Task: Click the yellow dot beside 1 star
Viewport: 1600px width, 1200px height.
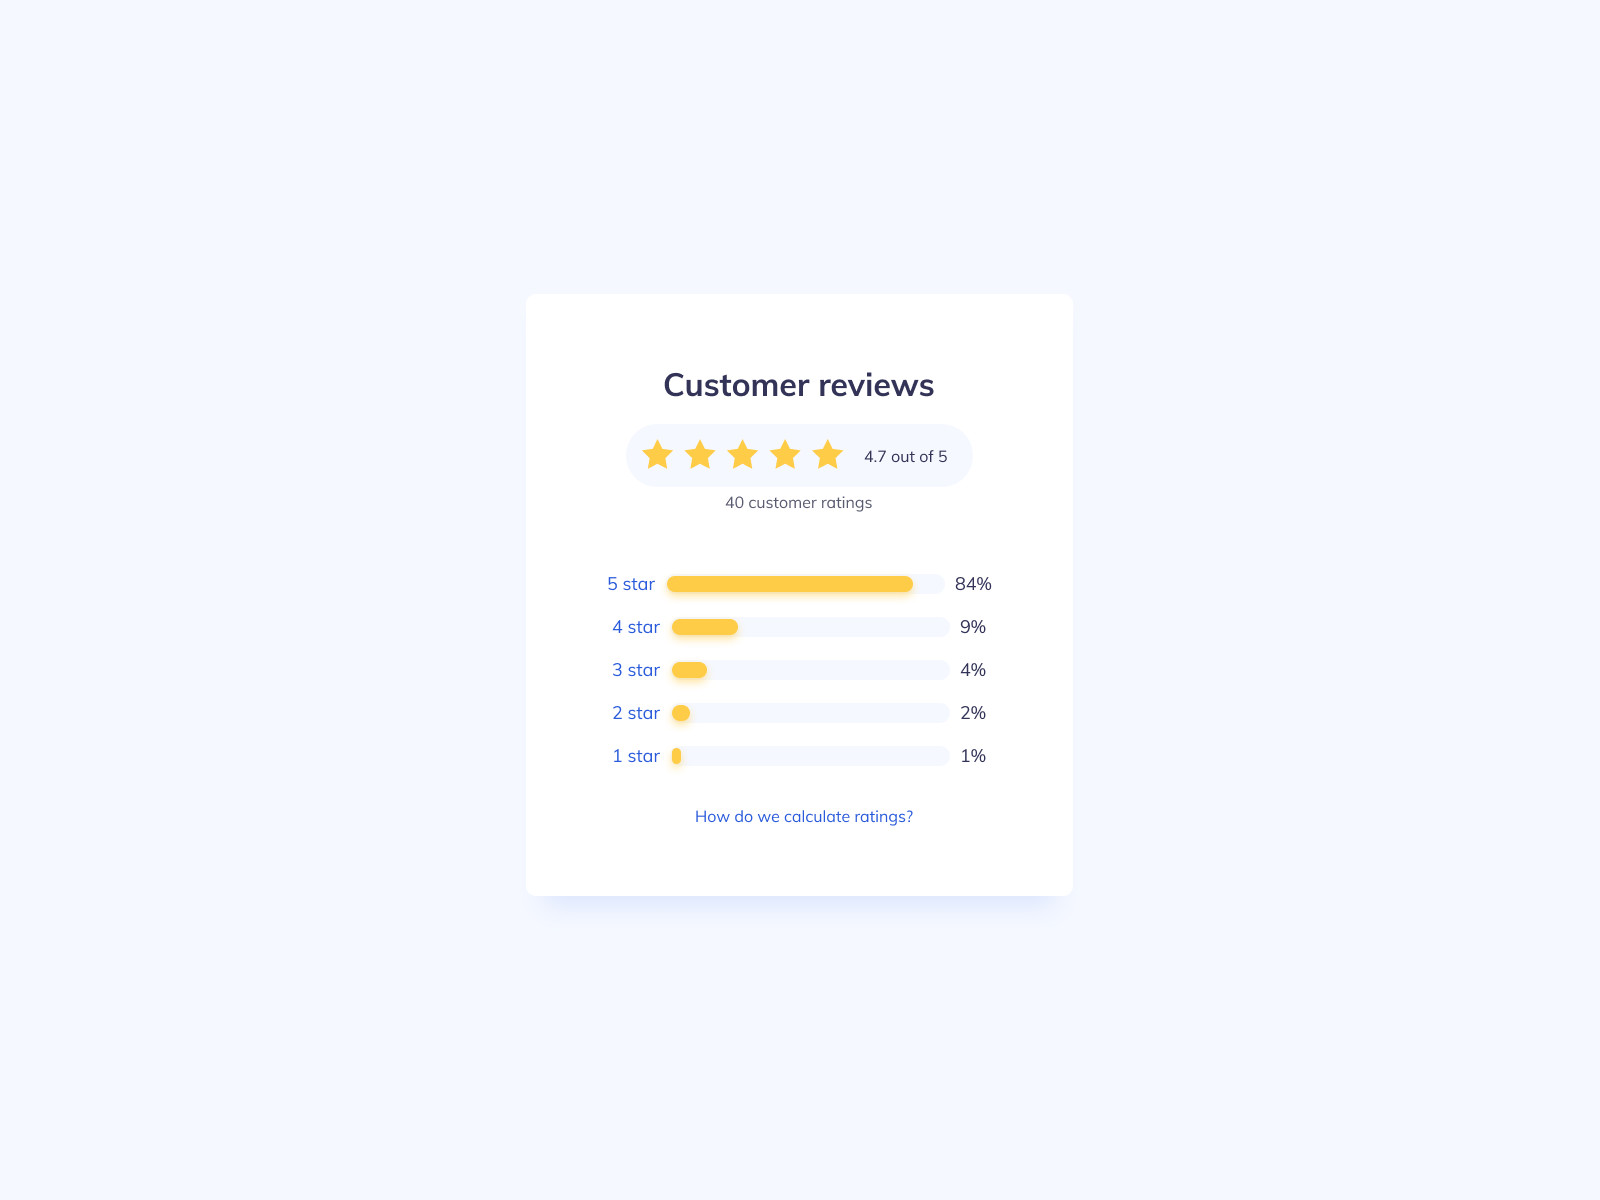Action: click(676, 756)
